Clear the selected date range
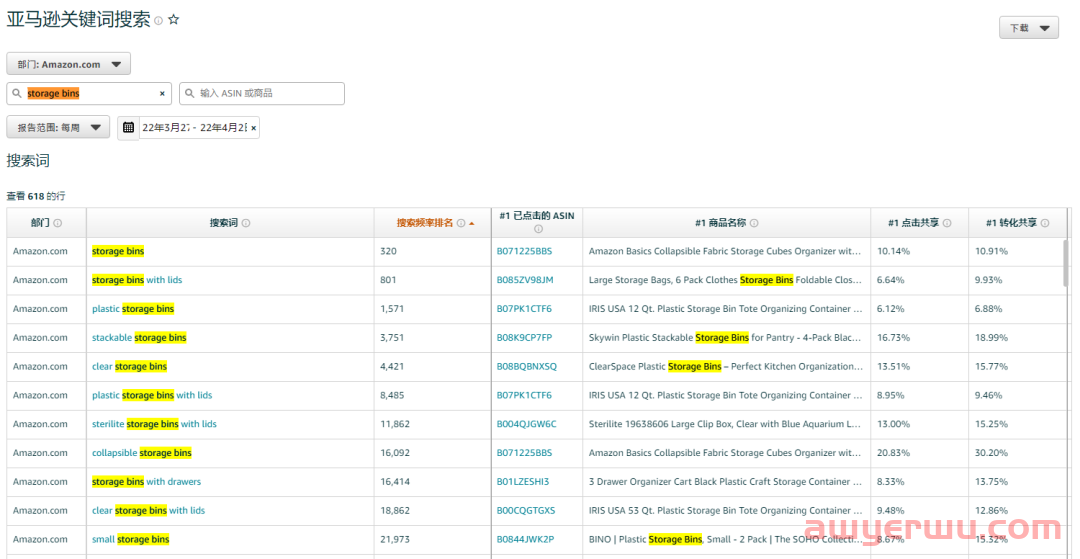 click(x=253, y=128)
